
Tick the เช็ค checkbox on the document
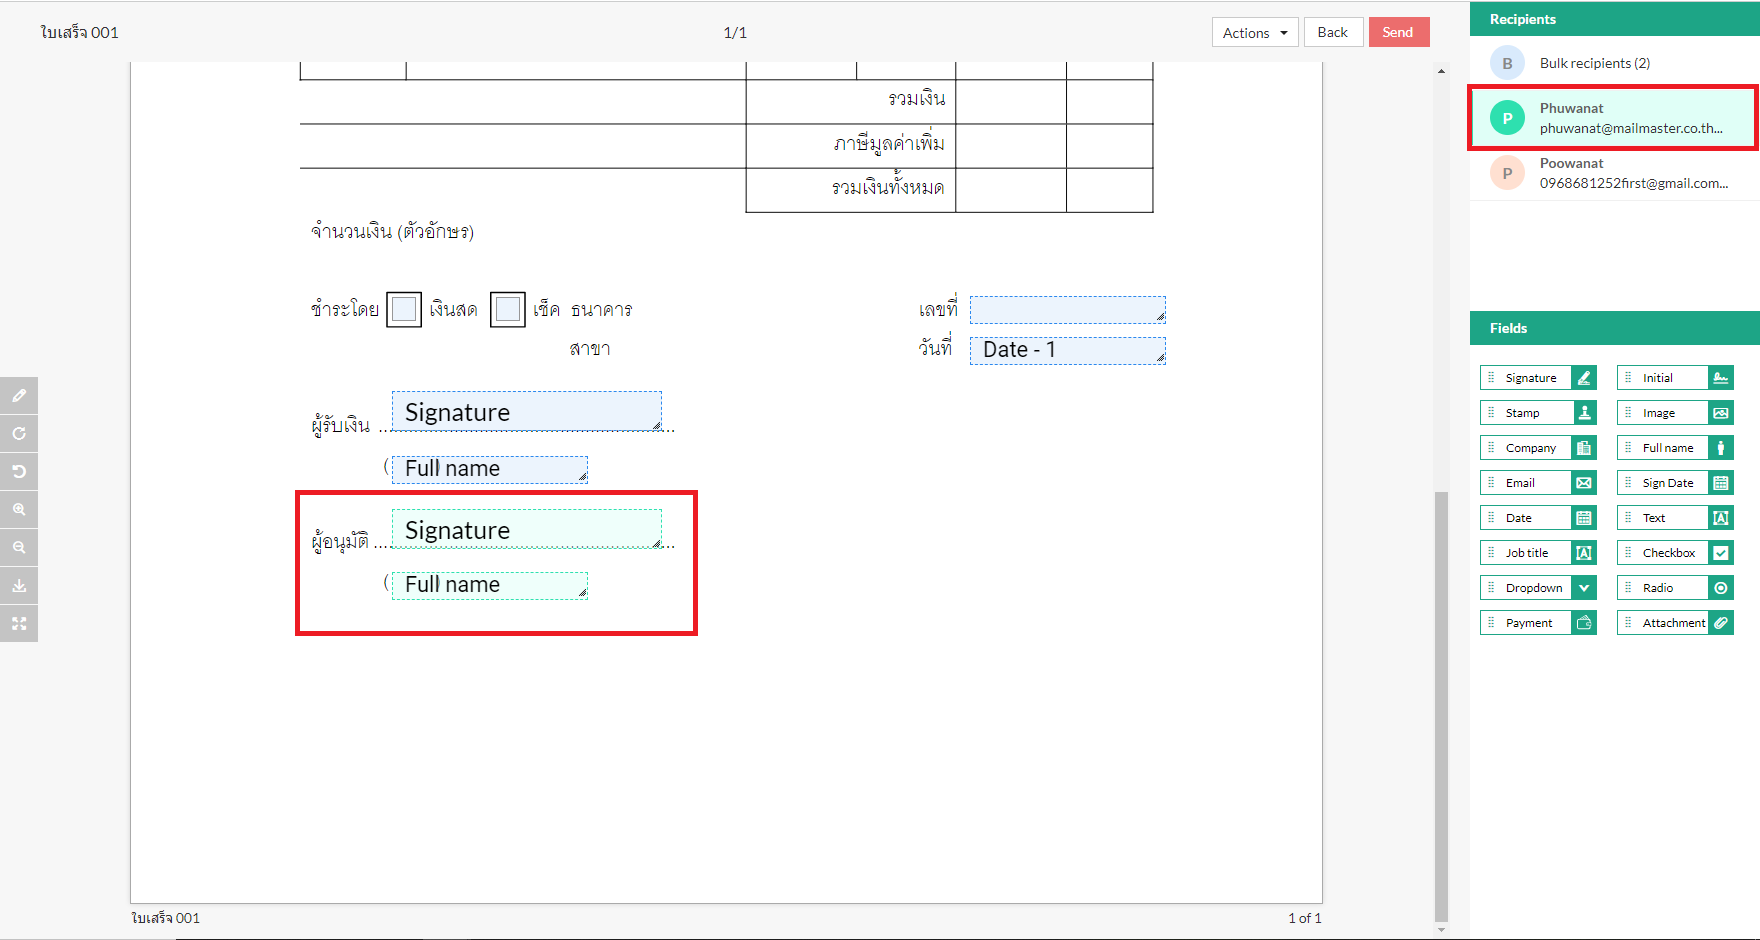[508, 309]
